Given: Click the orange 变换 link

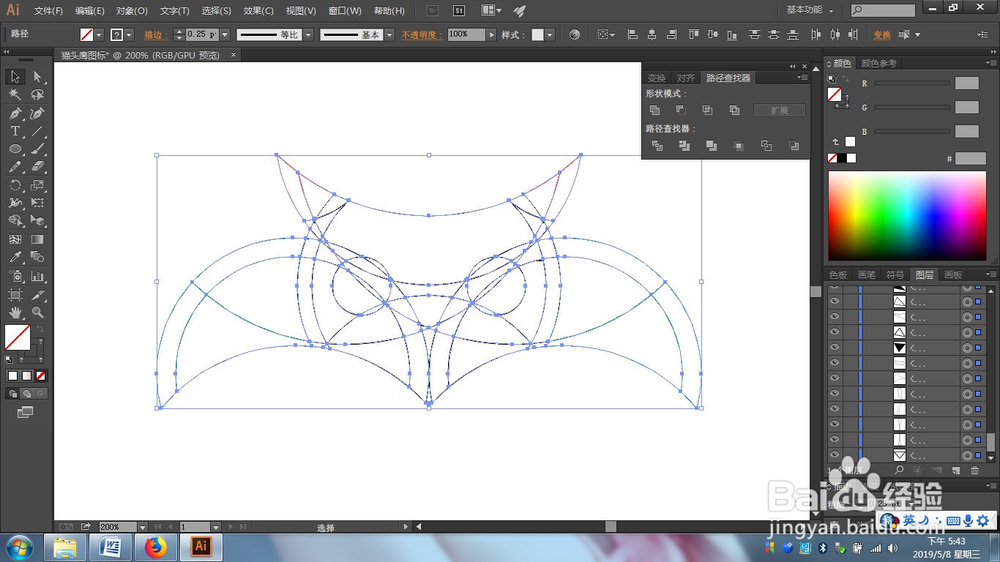Looking at the screenshot, I should [x=882, y=35].
